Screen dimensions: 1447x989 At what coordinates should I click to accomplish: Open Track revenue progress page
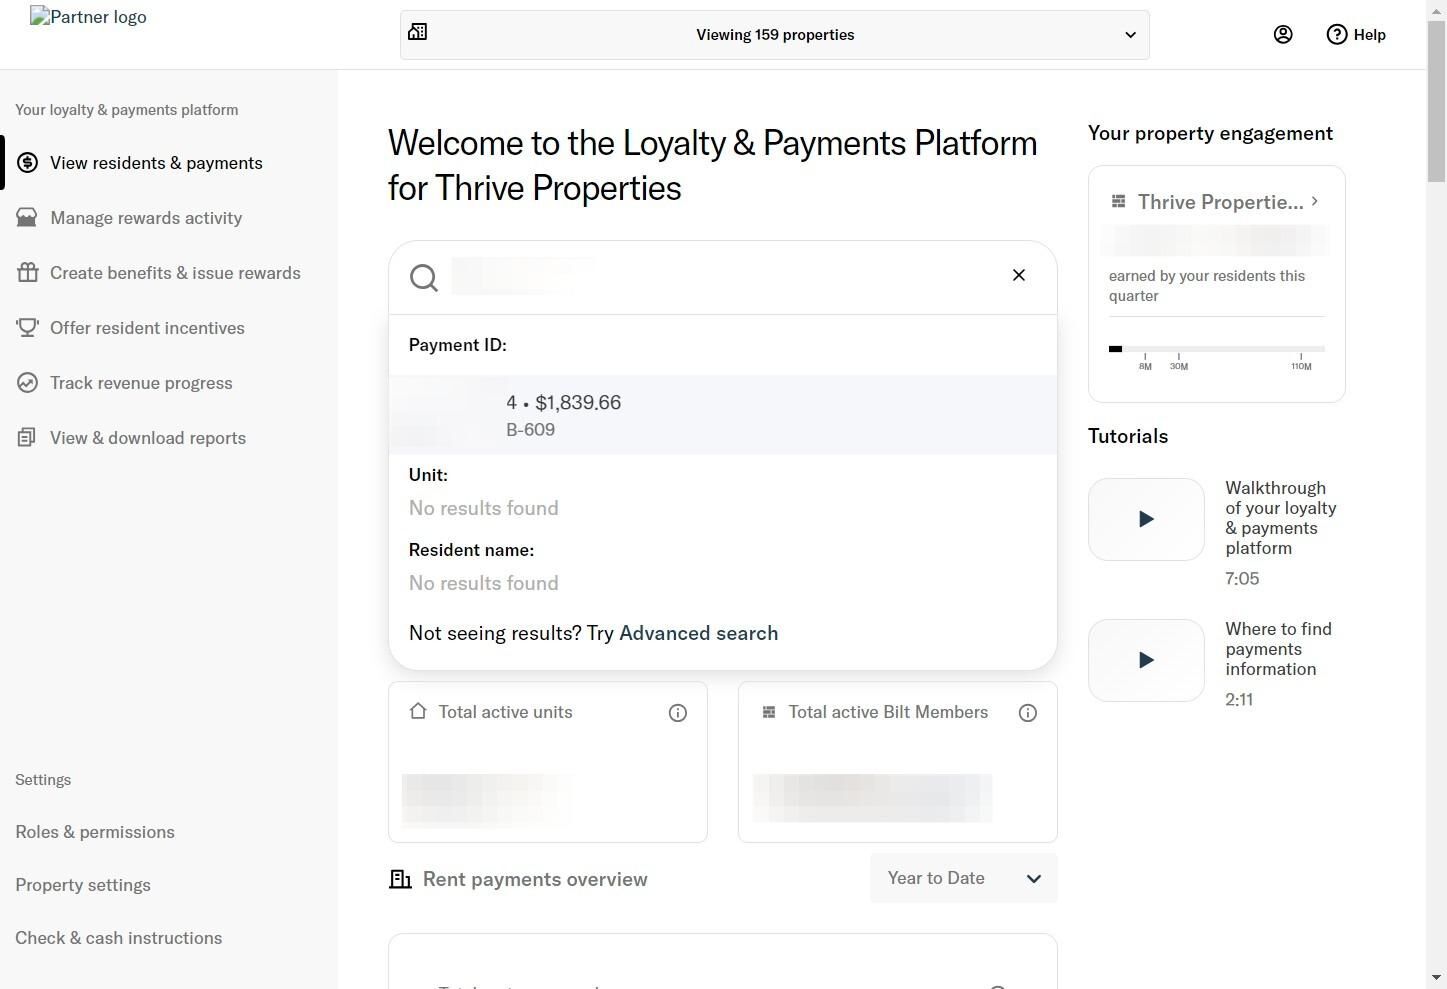(141, 383)
